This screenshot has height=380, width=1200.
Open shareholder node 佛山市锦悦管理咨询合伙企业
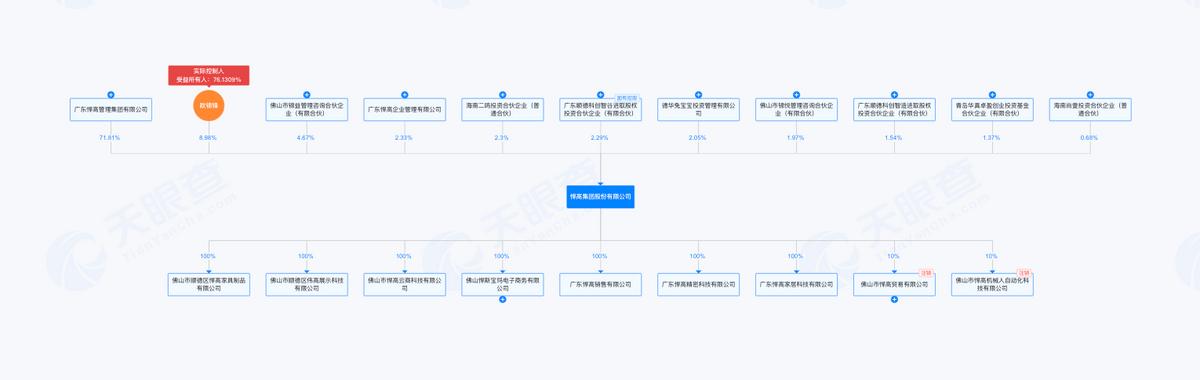click(x=796, y=109)
